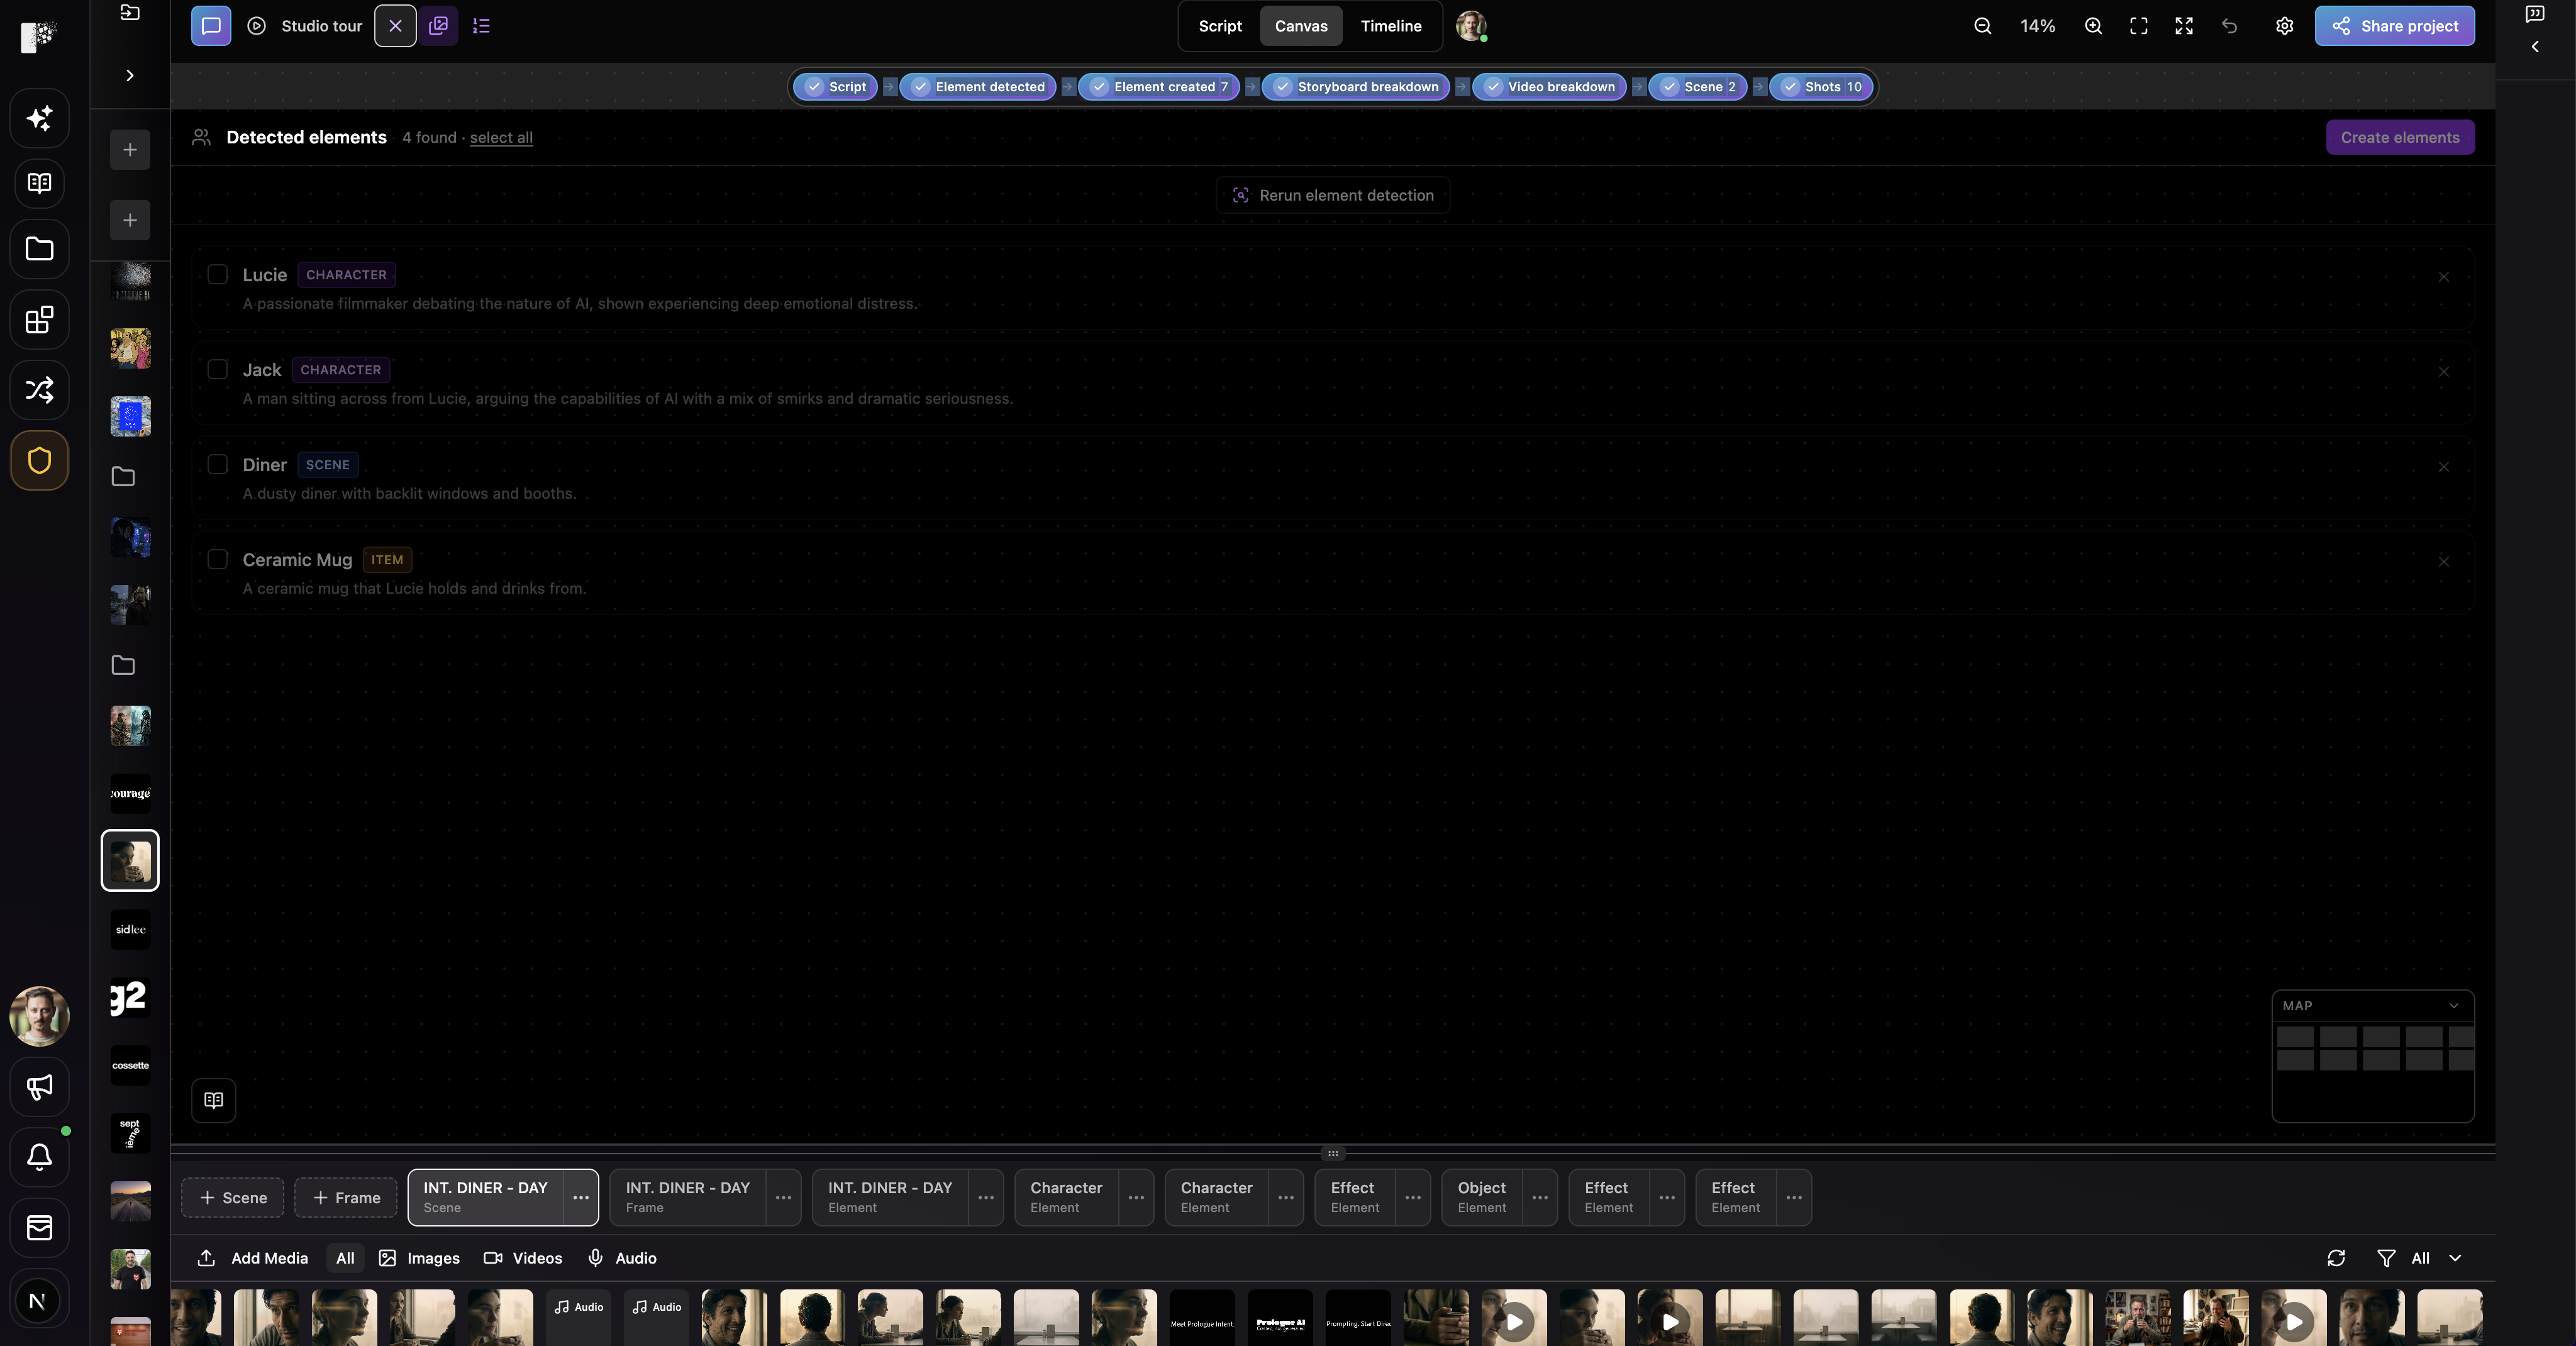Image resolution: width=2576 pixels, height=1346 pixels.
Task: Click Share project button
Action: tap(2394, 26)
